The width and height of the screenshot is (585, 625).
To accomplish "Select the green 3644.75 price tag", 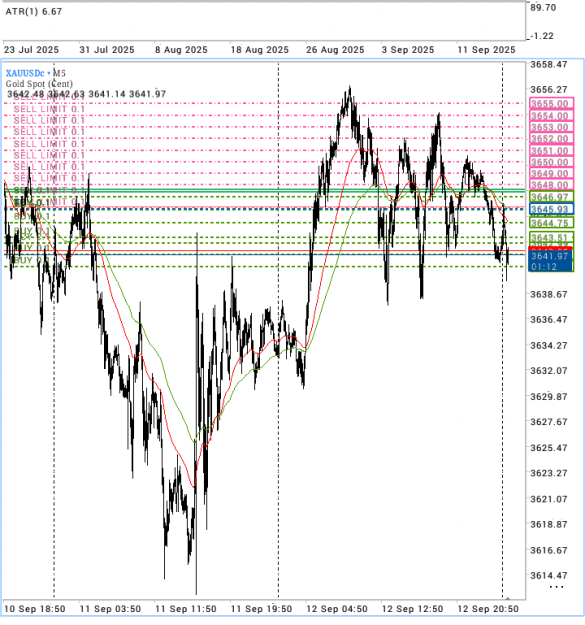I will 551,222.
